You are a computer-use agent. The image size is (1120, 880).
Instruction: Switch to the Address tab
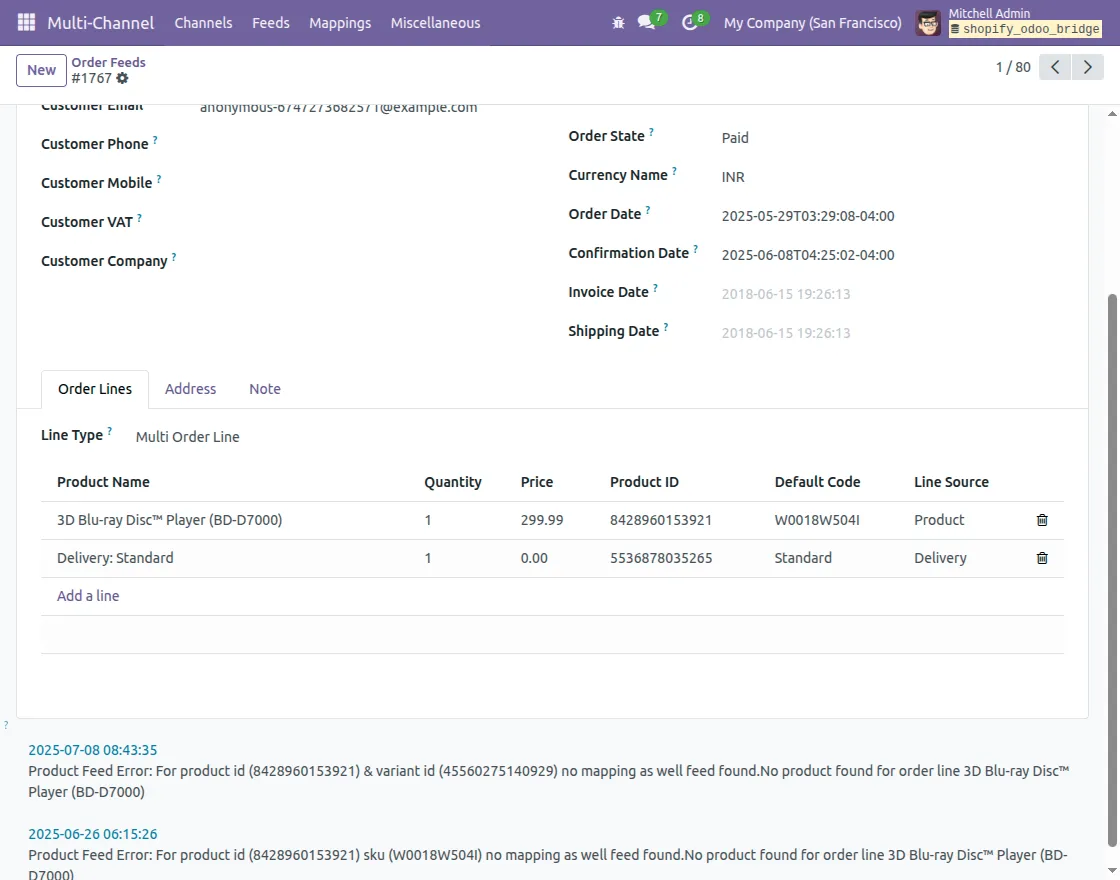pos(190,389)
